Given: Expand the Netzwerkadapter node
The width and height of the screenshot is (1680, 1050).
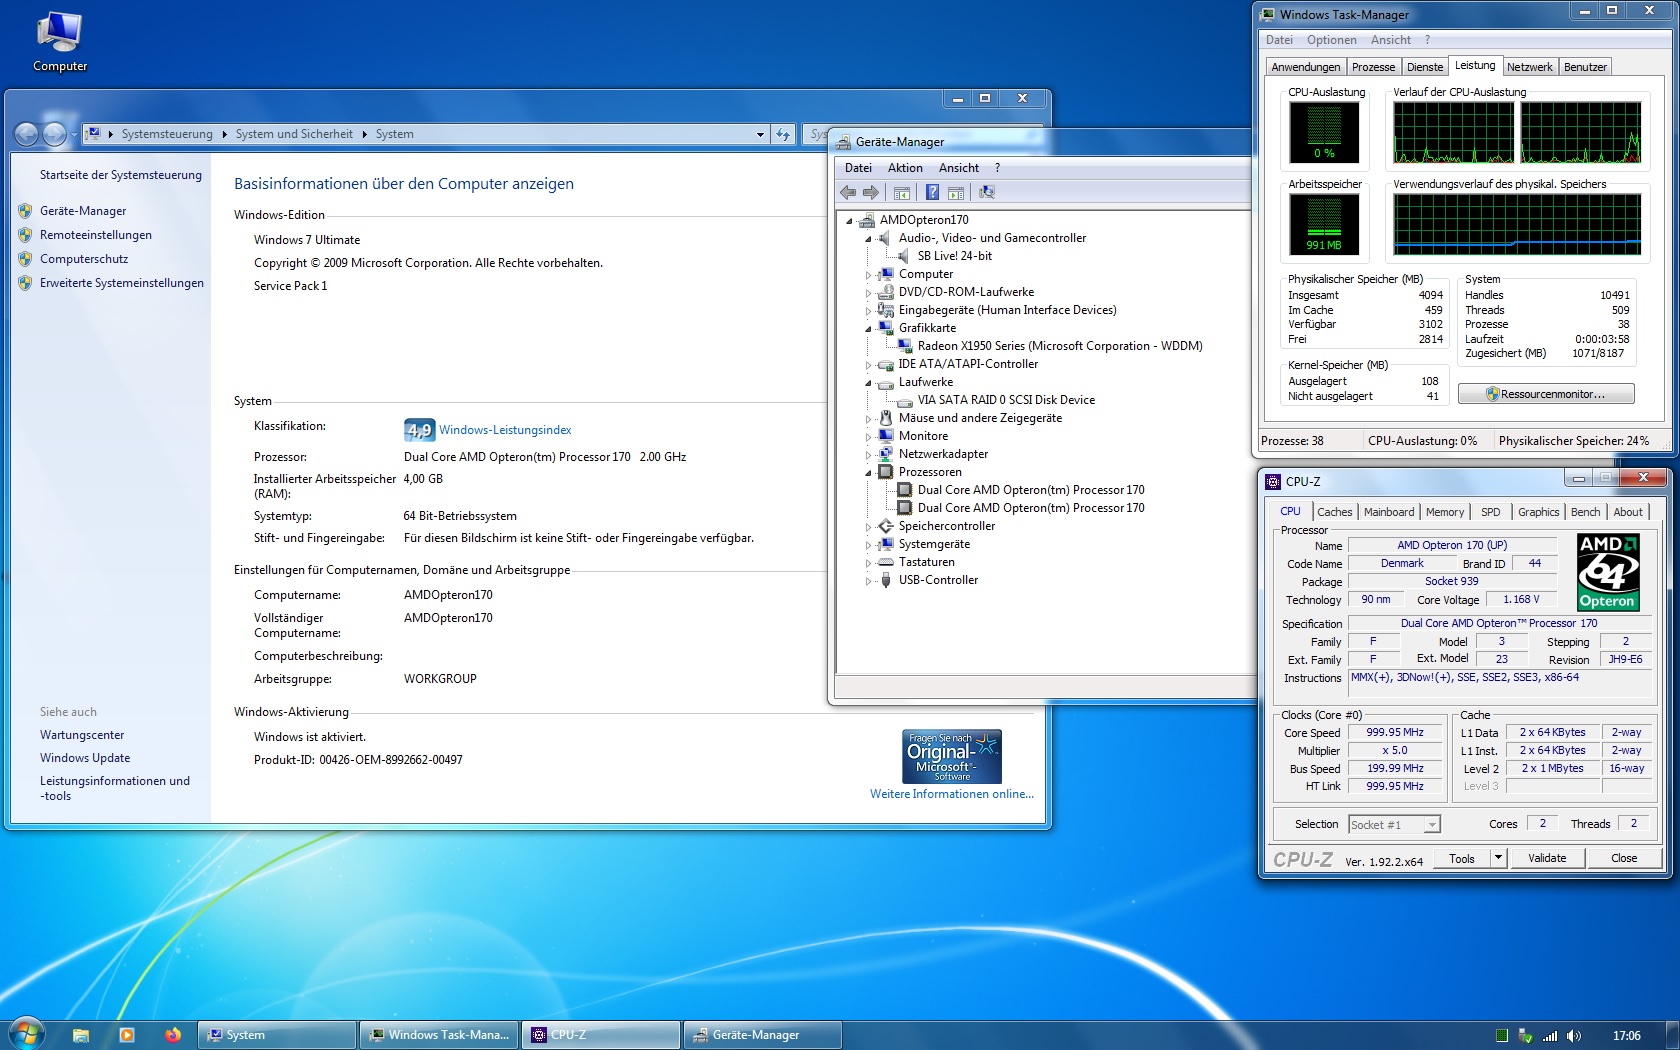Looking at the screenshot, I should 868,455.
